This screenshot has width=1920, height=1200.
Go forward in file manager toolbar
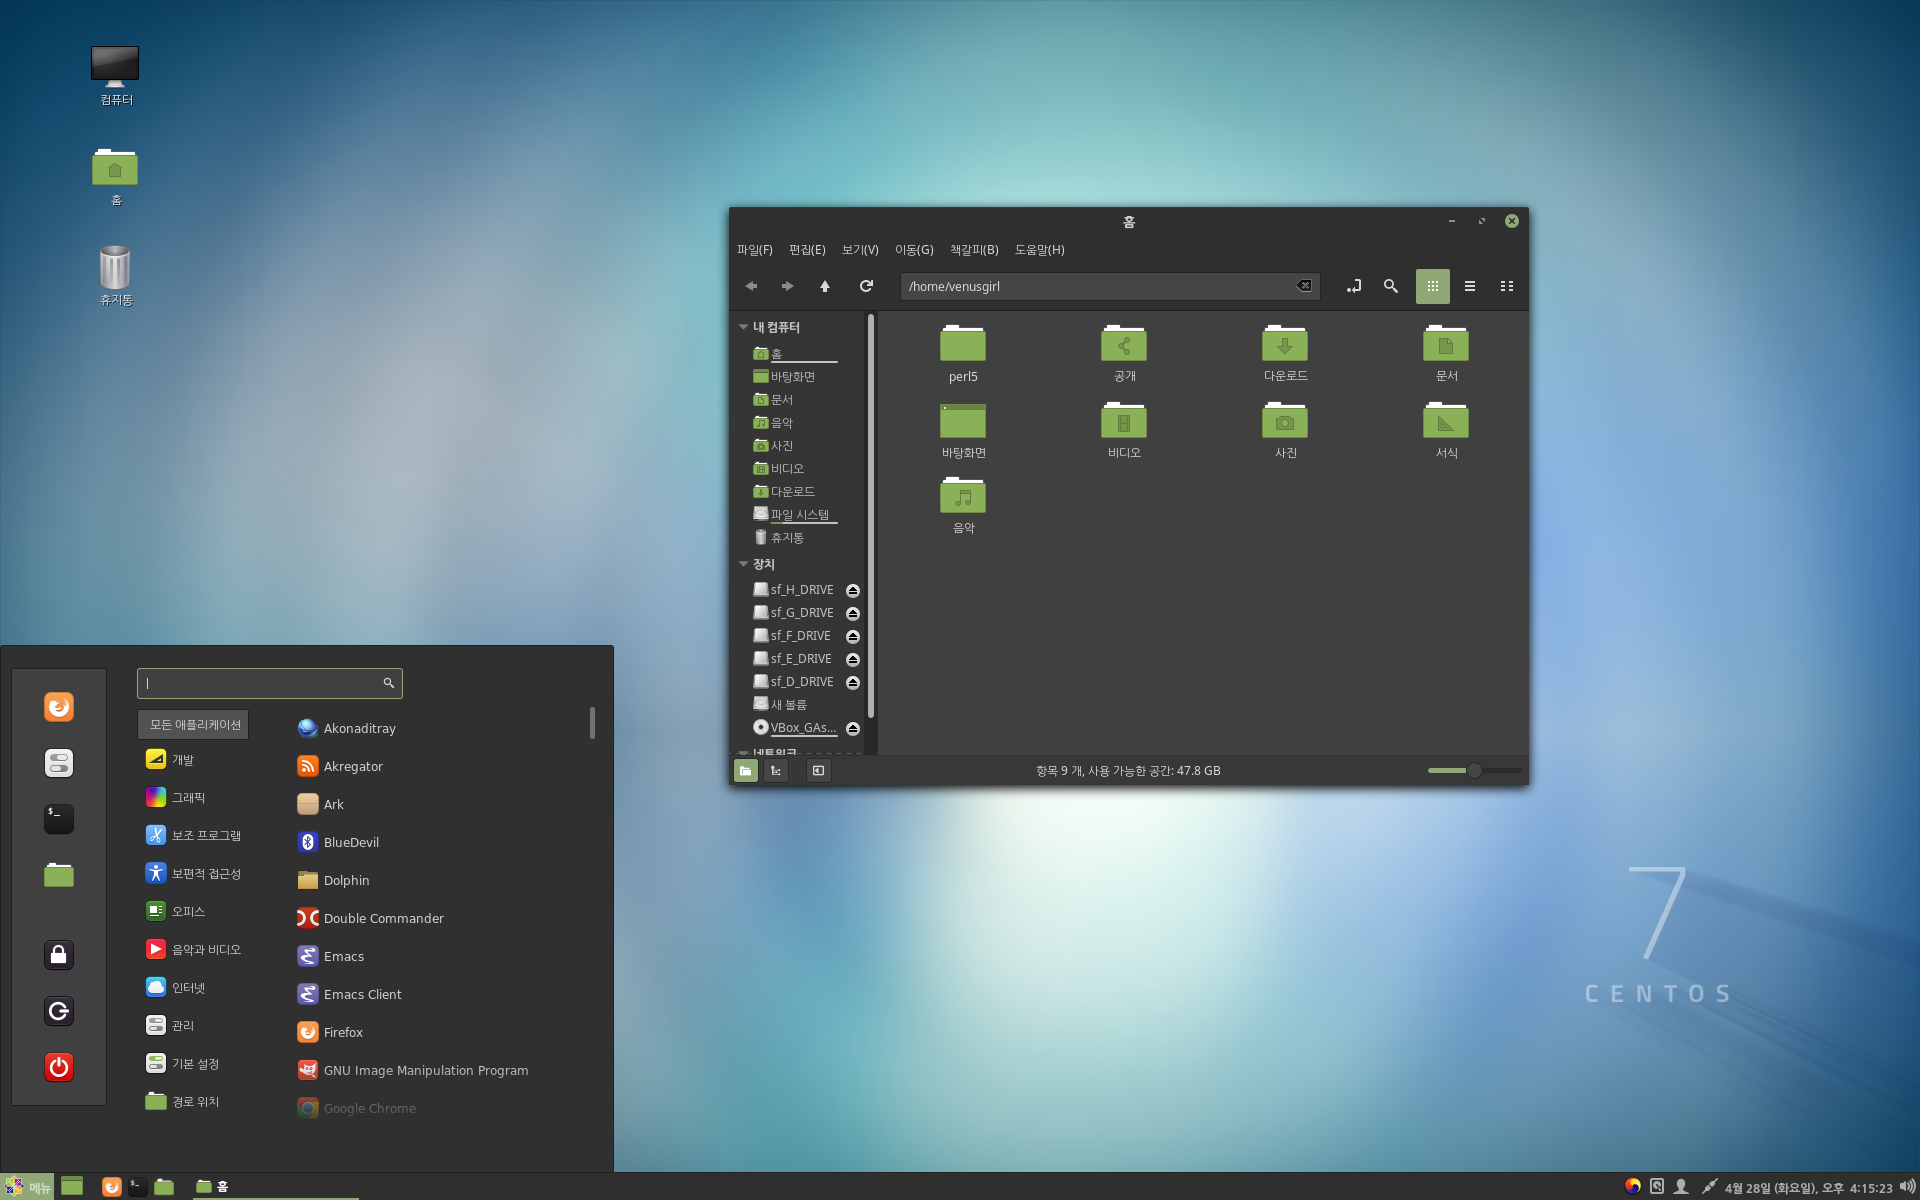click(788, 286)
